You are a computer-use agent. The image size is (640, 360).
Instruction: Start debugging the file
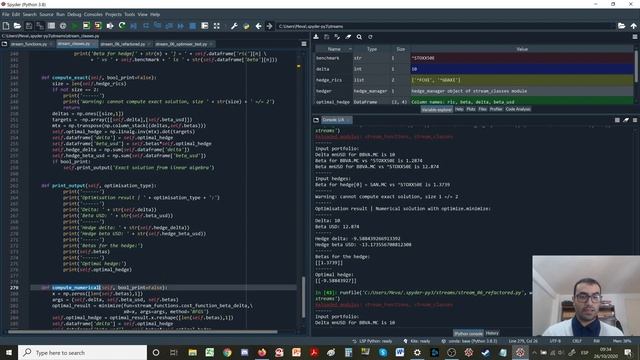tap(133, 26)
